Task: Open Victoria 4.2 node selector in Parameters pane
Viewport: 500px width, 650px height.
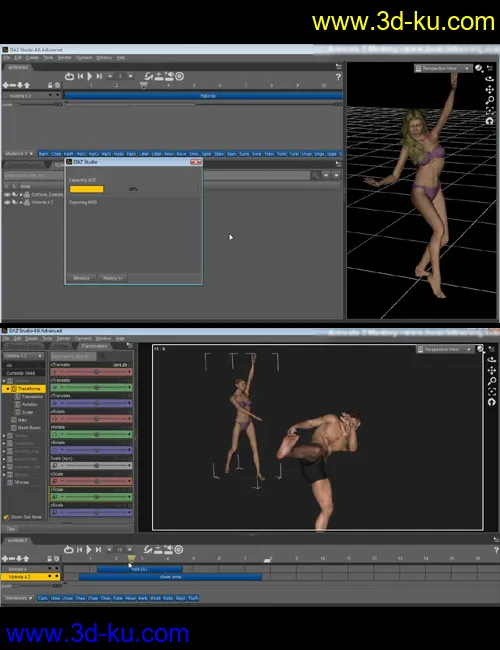Action: click(23, 356)
